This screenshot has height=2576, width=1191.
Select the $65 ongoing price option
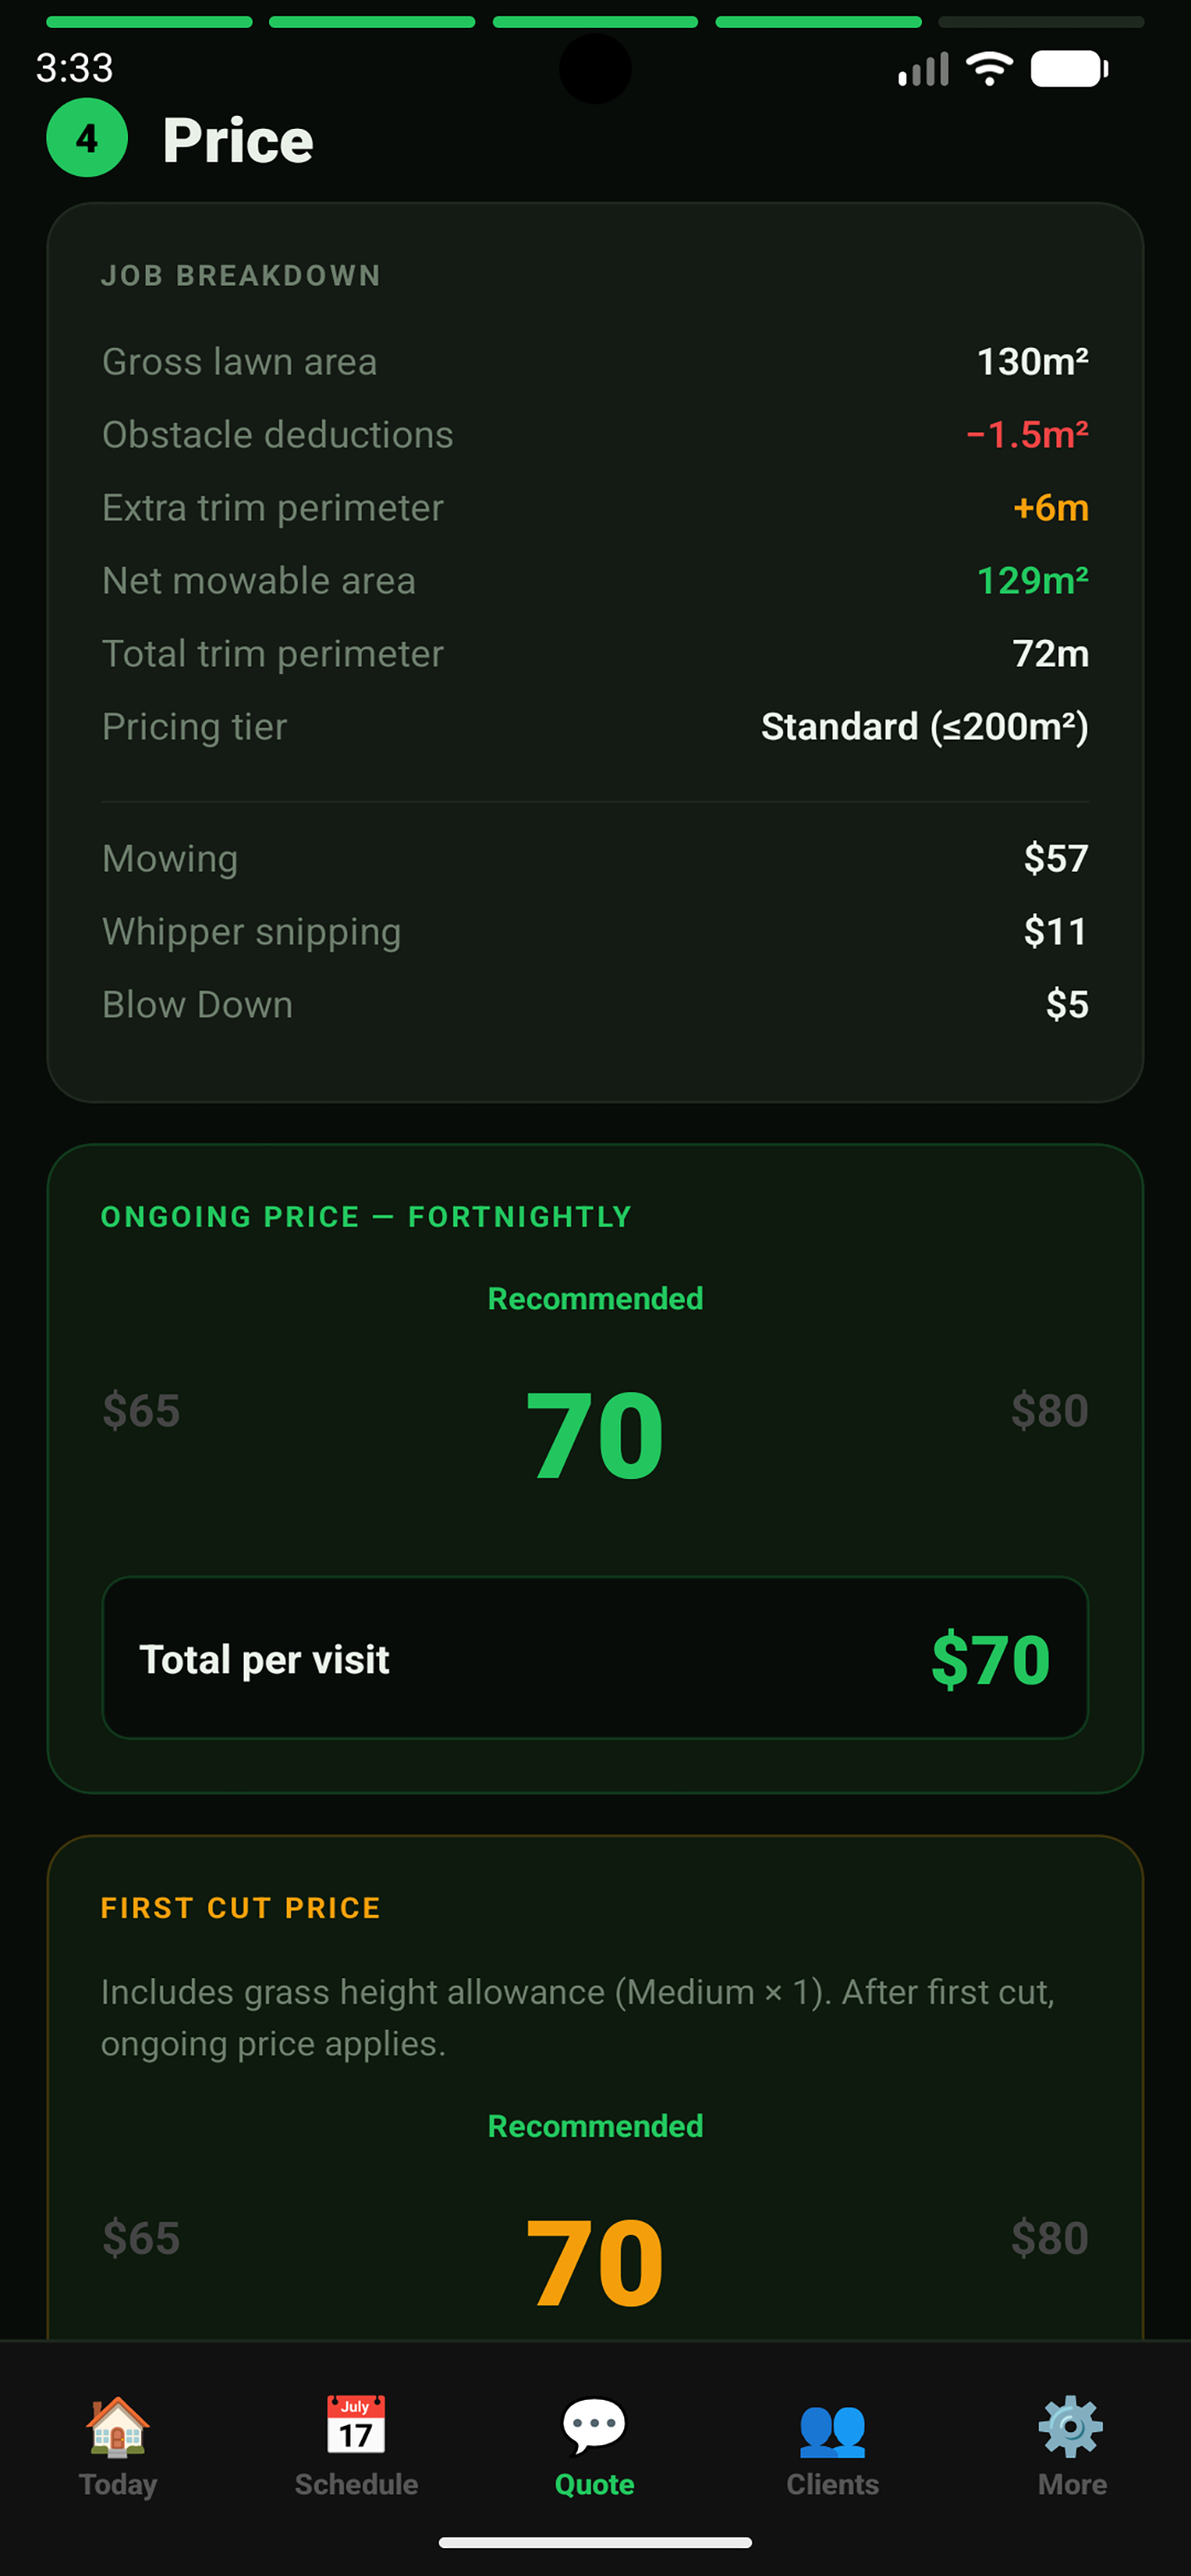pyautogui.click(x=141, y=1411)
